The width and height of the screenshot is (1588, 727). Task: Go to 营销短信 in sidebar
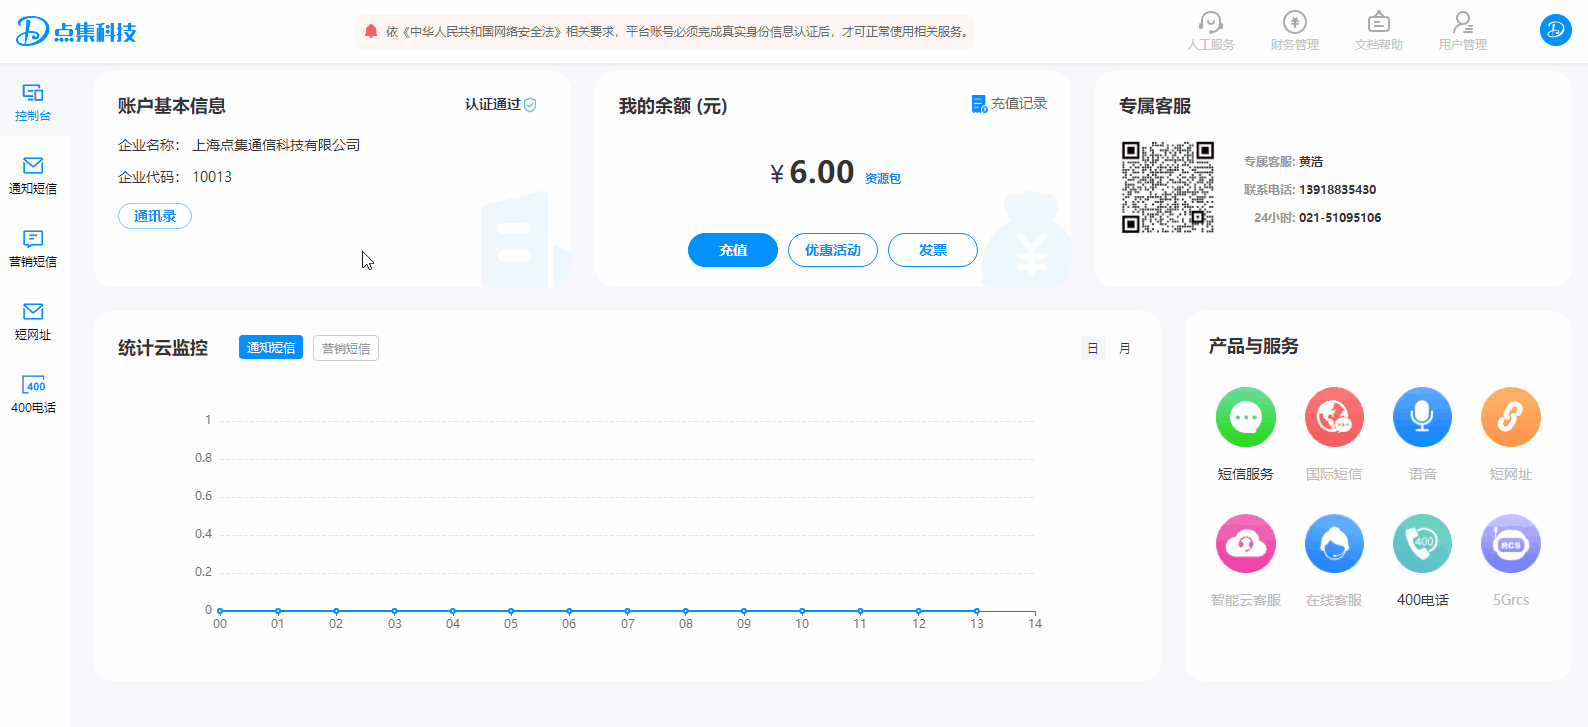pos(33,248)
